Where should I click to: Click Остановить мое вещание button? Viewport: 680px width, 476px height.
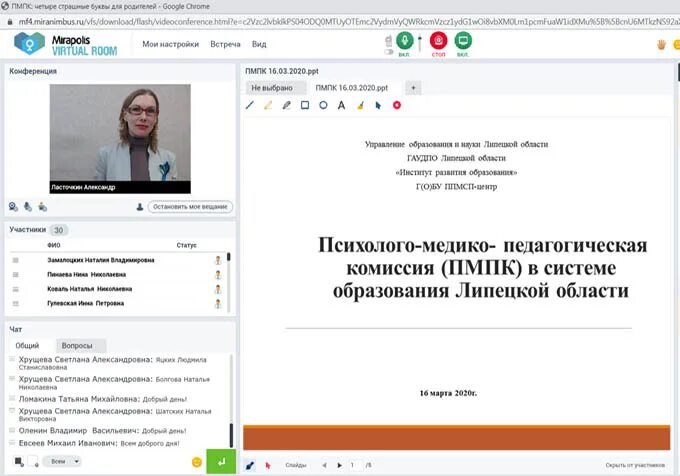click(x=190, y=207)
